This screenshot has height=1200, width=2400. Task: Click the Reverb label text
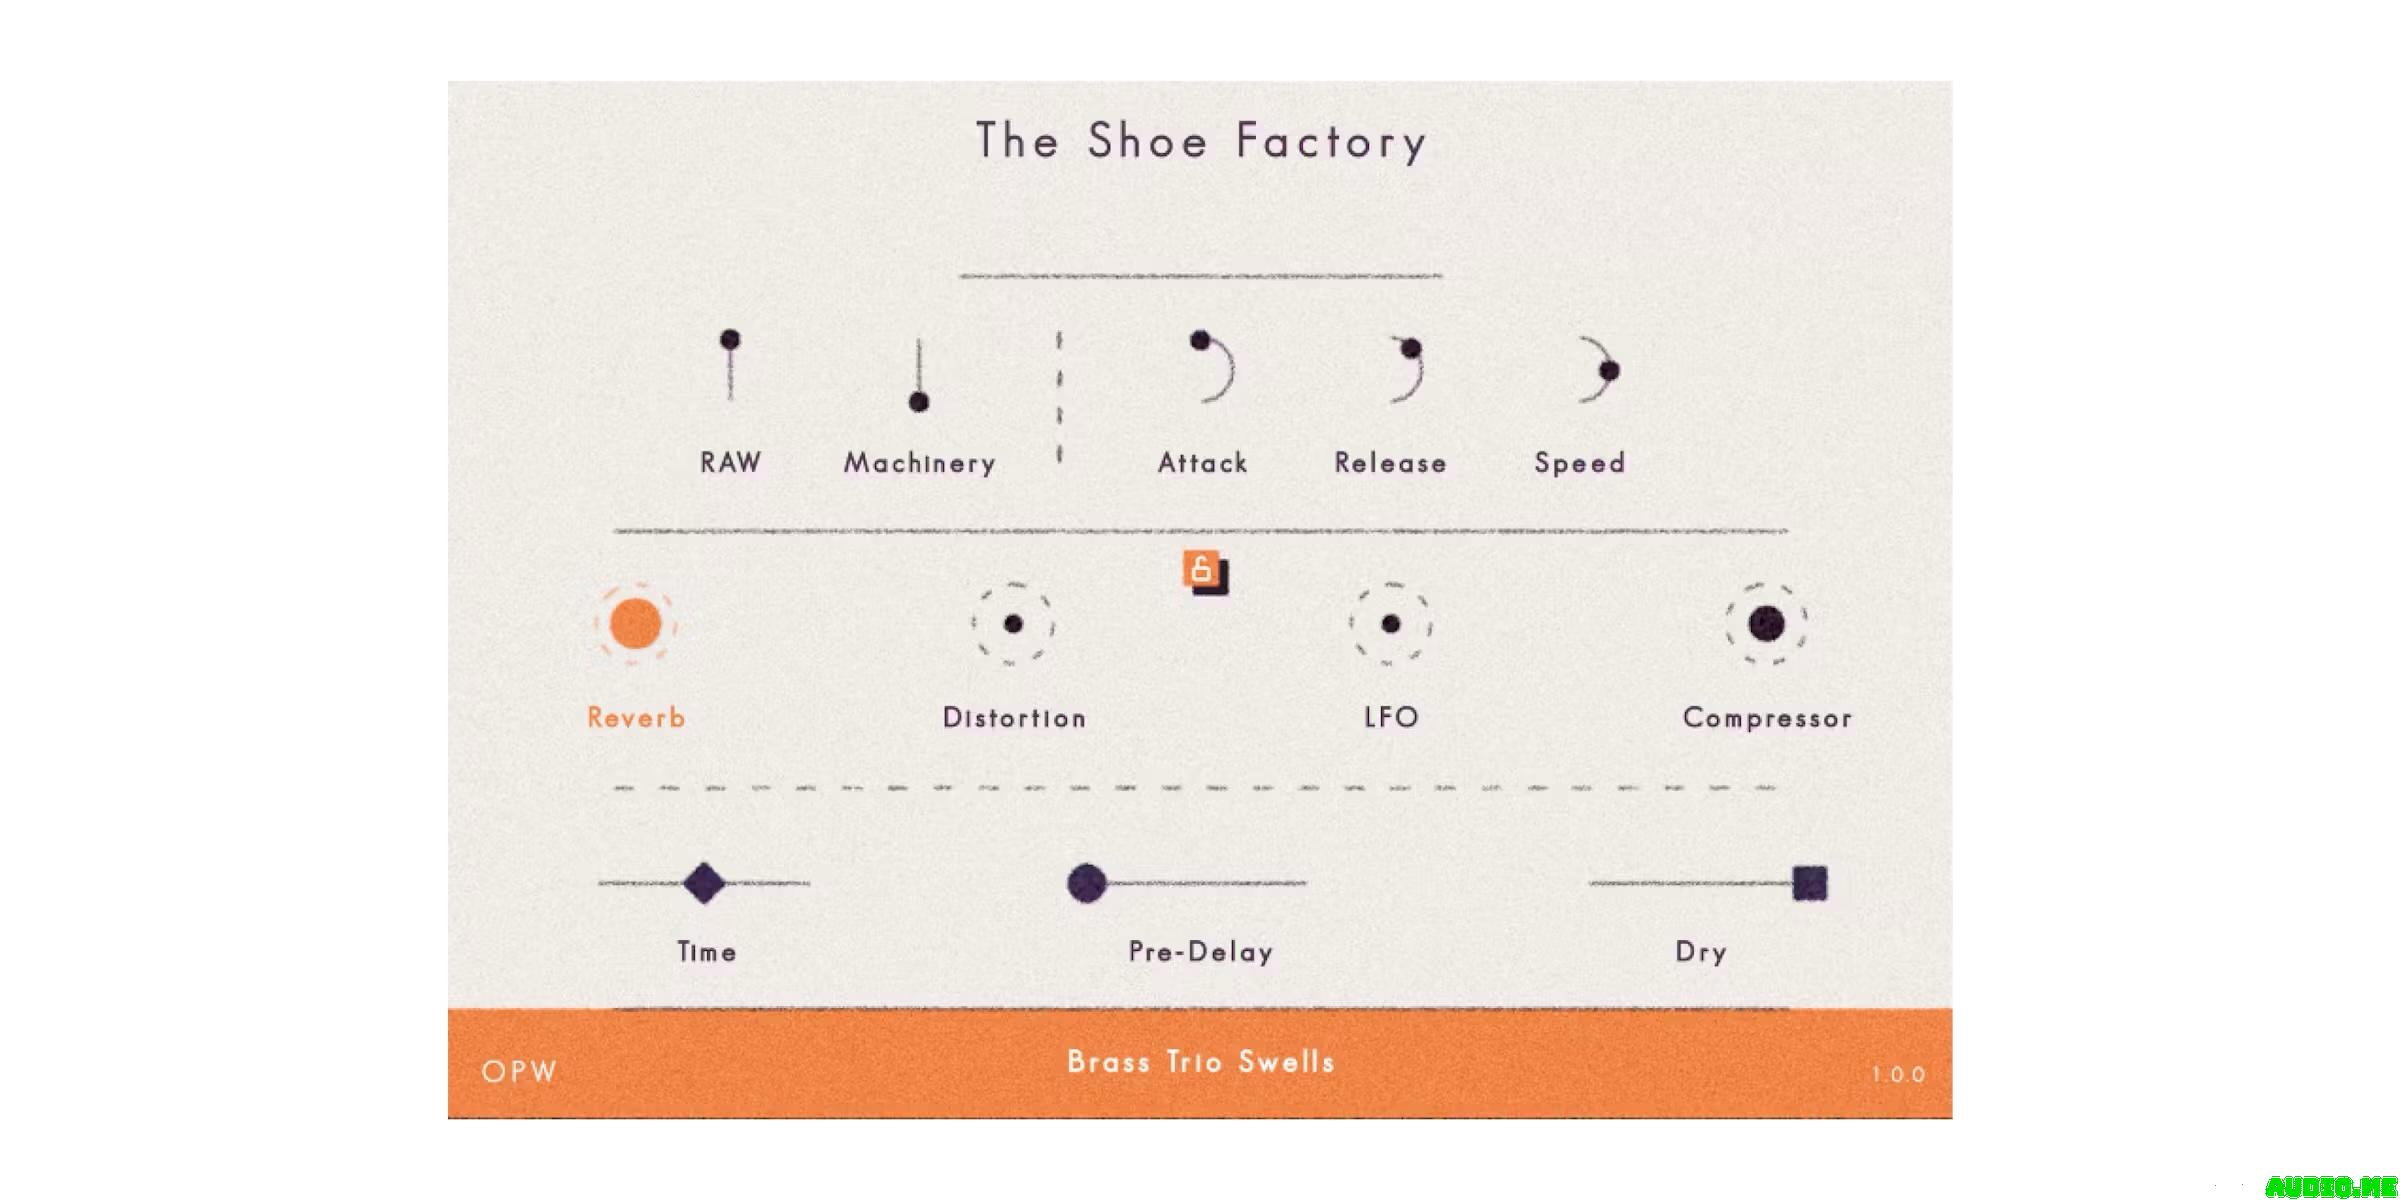pyautogui.click(x=636, y=718)
